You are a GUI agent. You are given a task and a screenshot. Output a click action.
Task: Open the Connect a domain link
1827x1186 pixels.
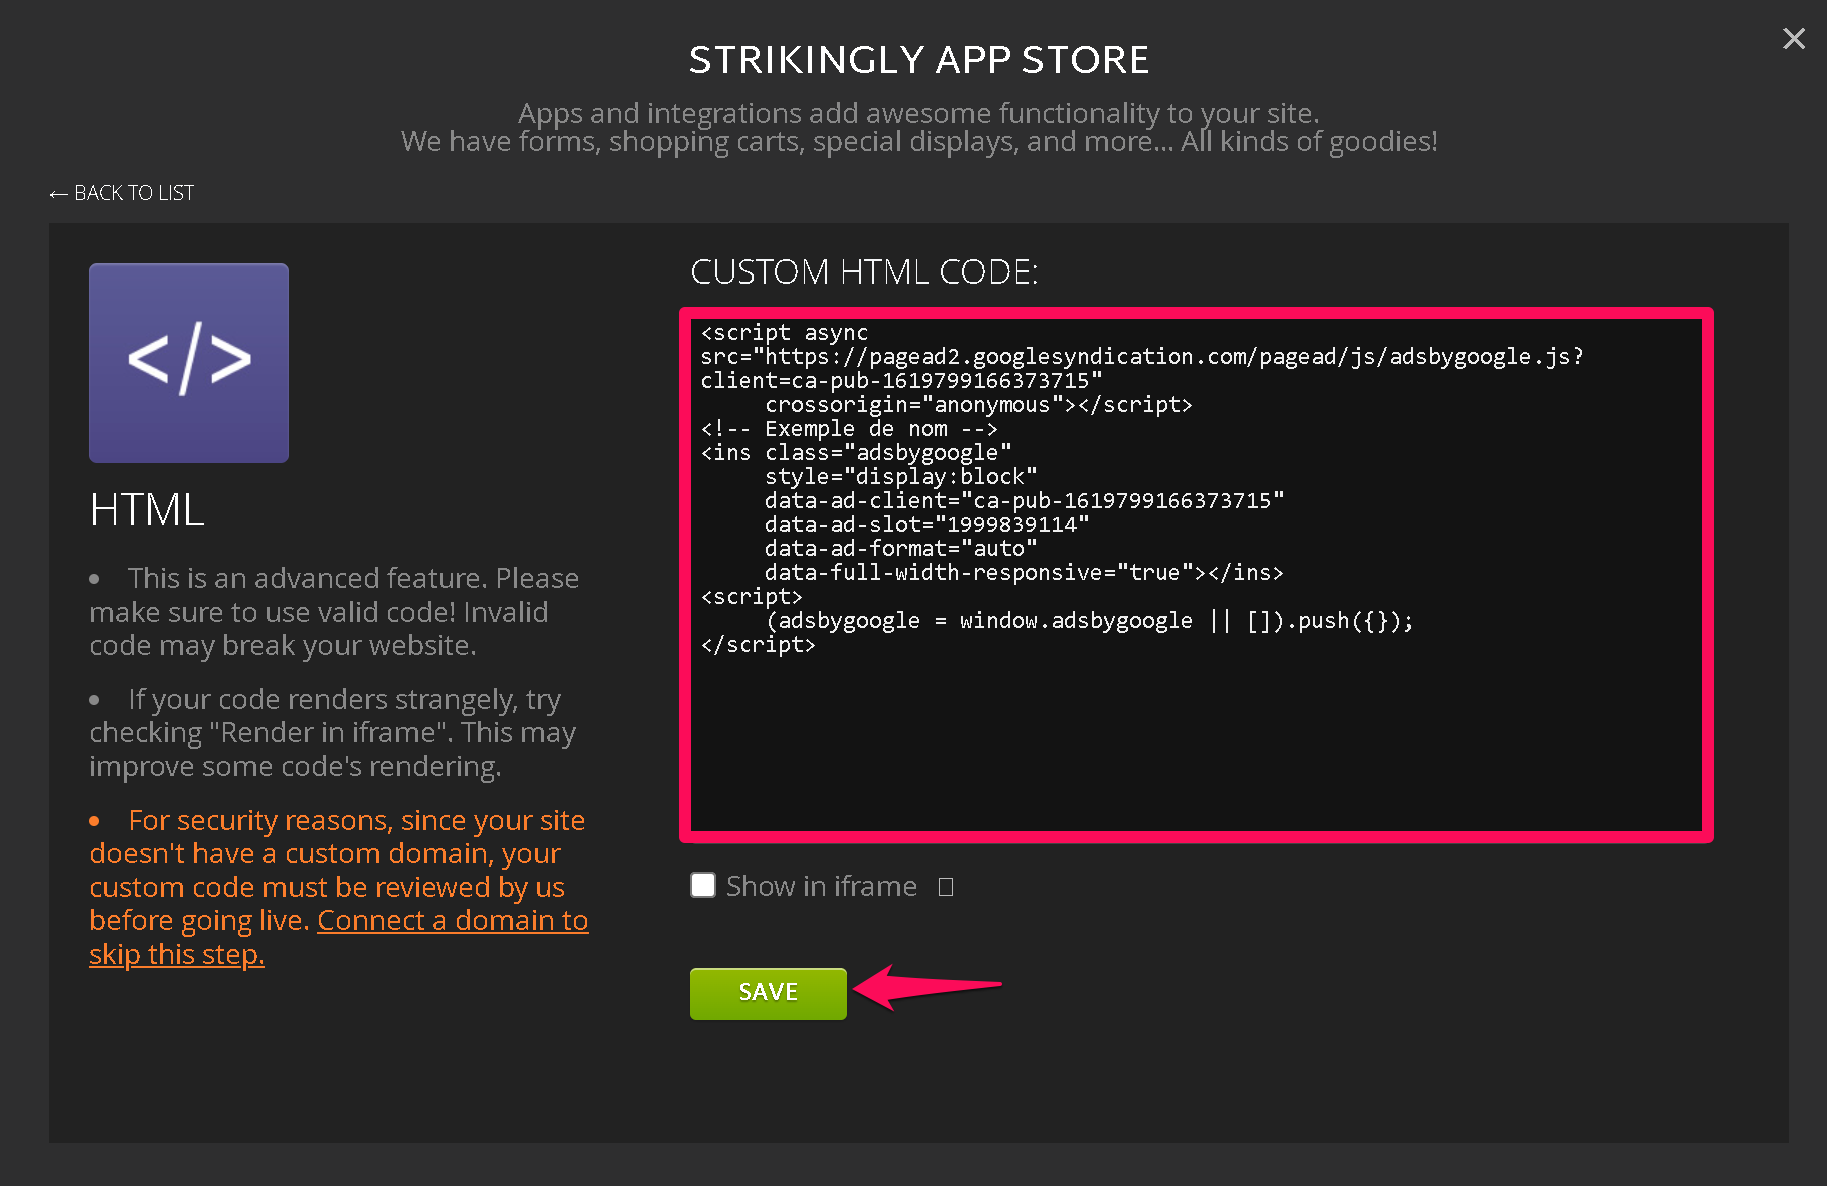tap(339, 937)
